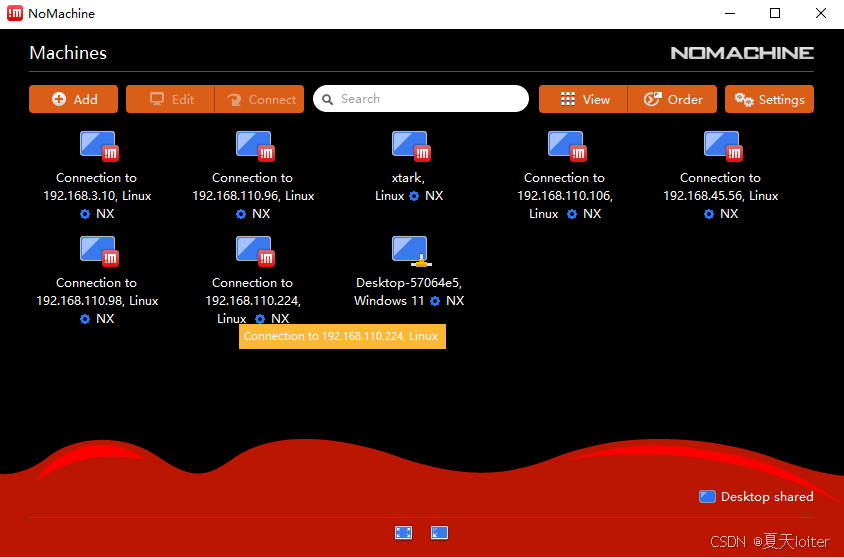The height and width of the screenshot is (558, 844).
Task: Click the "Connection to 192.168.110.98, Linux" label
Action: point(97,292)
